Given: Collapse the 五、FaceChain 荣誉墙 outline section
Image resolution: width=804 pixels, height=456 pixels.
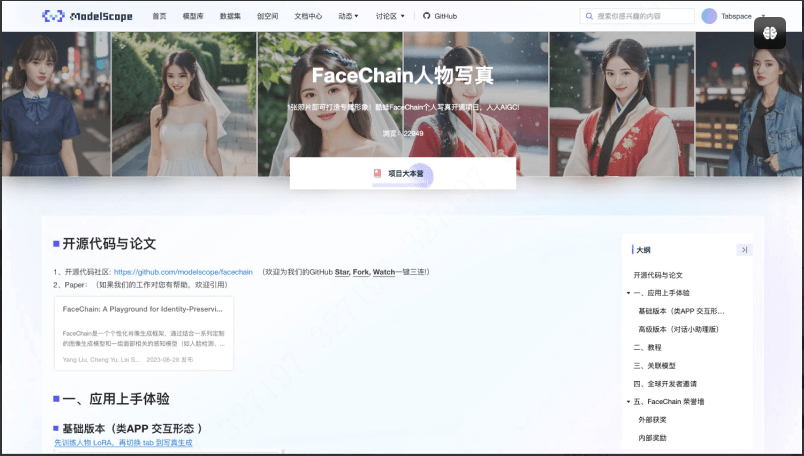Looking at the screenshot, I should point(628,402).
